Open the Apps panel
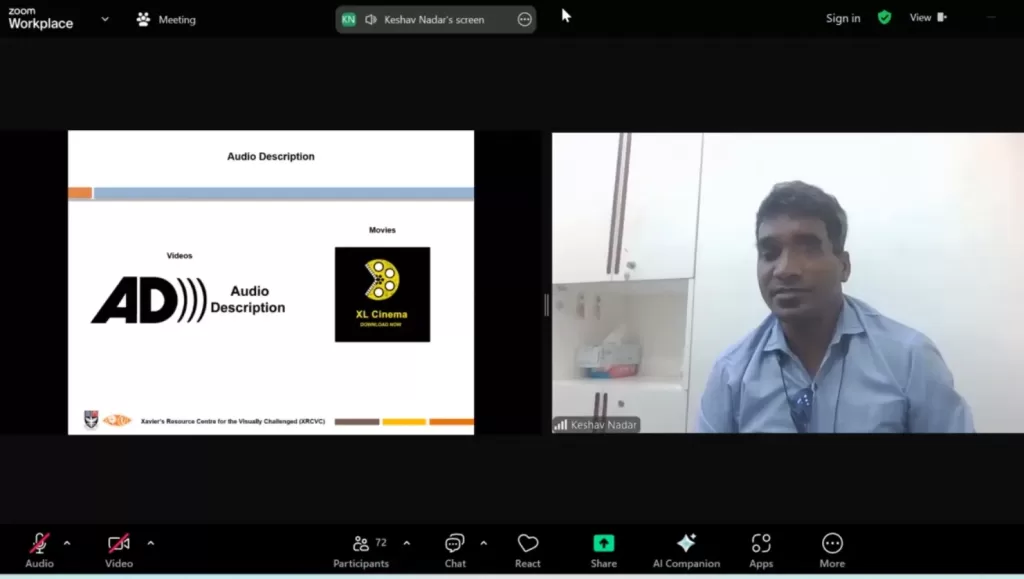Screen dimensions: 1024x579 pyautogui.click(x=761, y=550)
